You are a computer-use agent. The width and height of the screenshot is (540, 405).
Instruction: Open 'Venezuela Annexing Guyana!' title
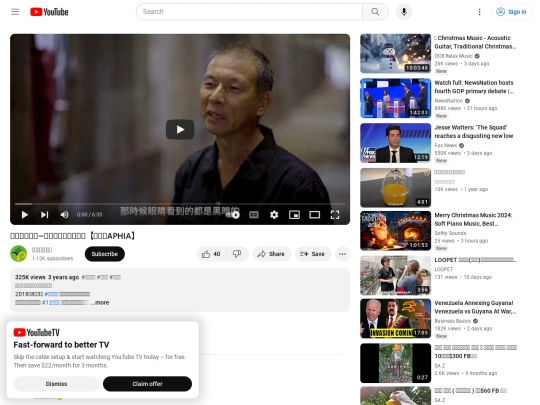(x=475, y=307)
